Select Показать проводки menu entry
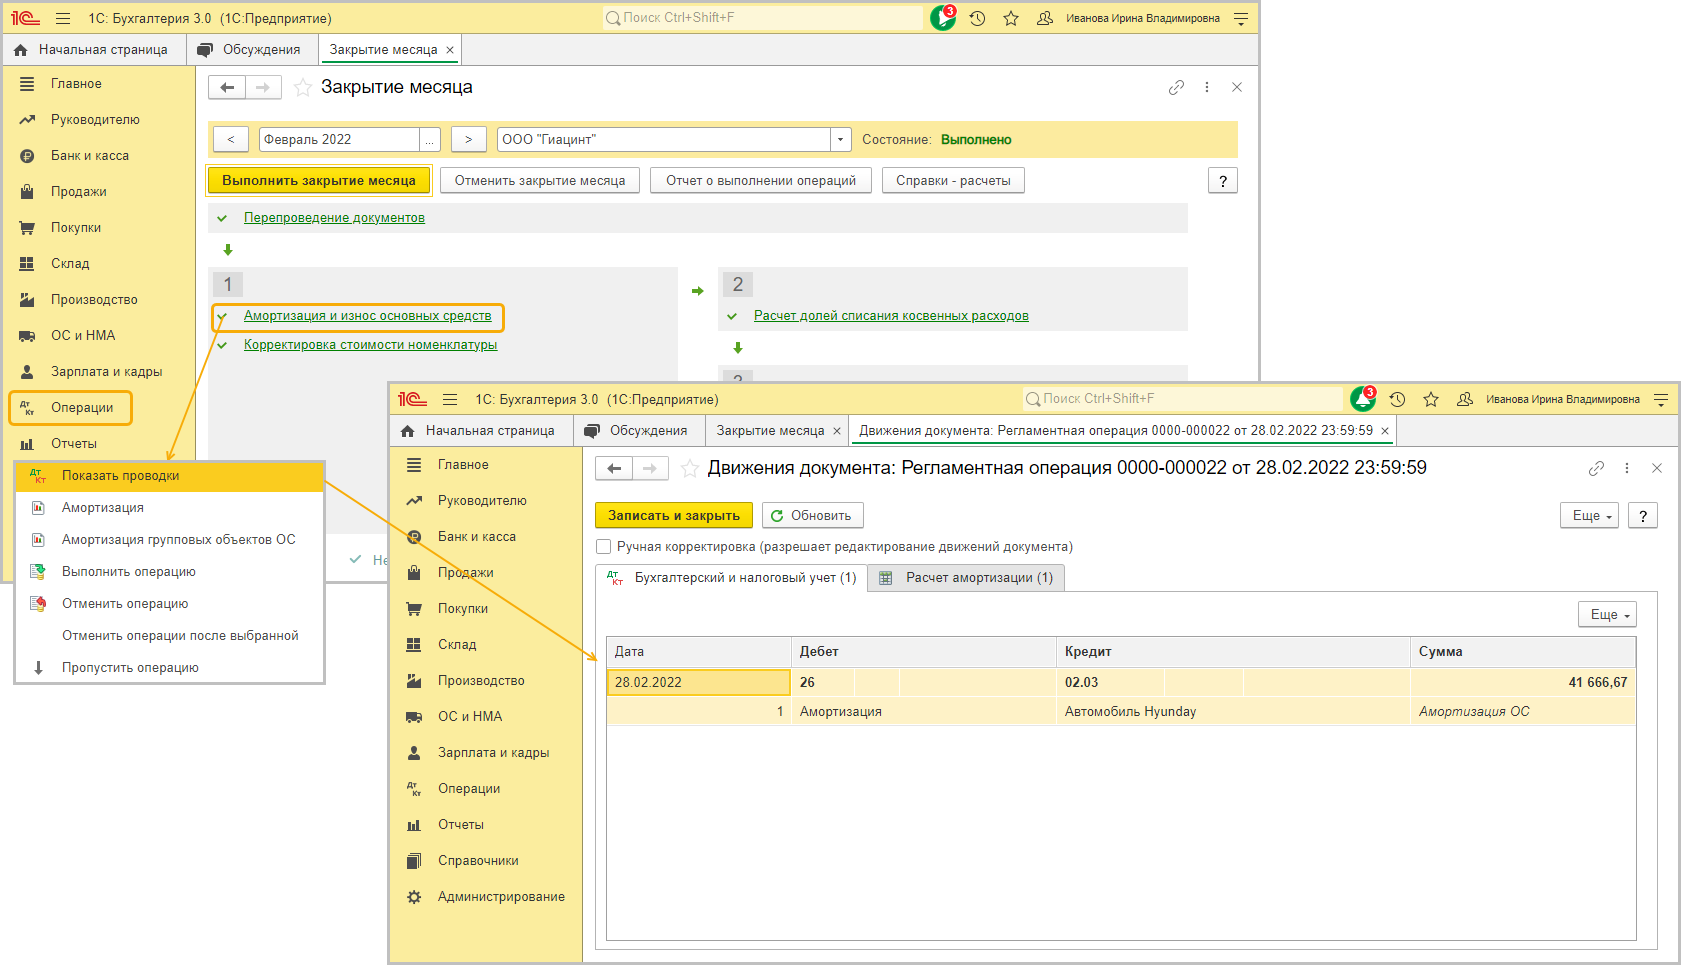This screenshot has height=965, width=1681. [170, 476]
